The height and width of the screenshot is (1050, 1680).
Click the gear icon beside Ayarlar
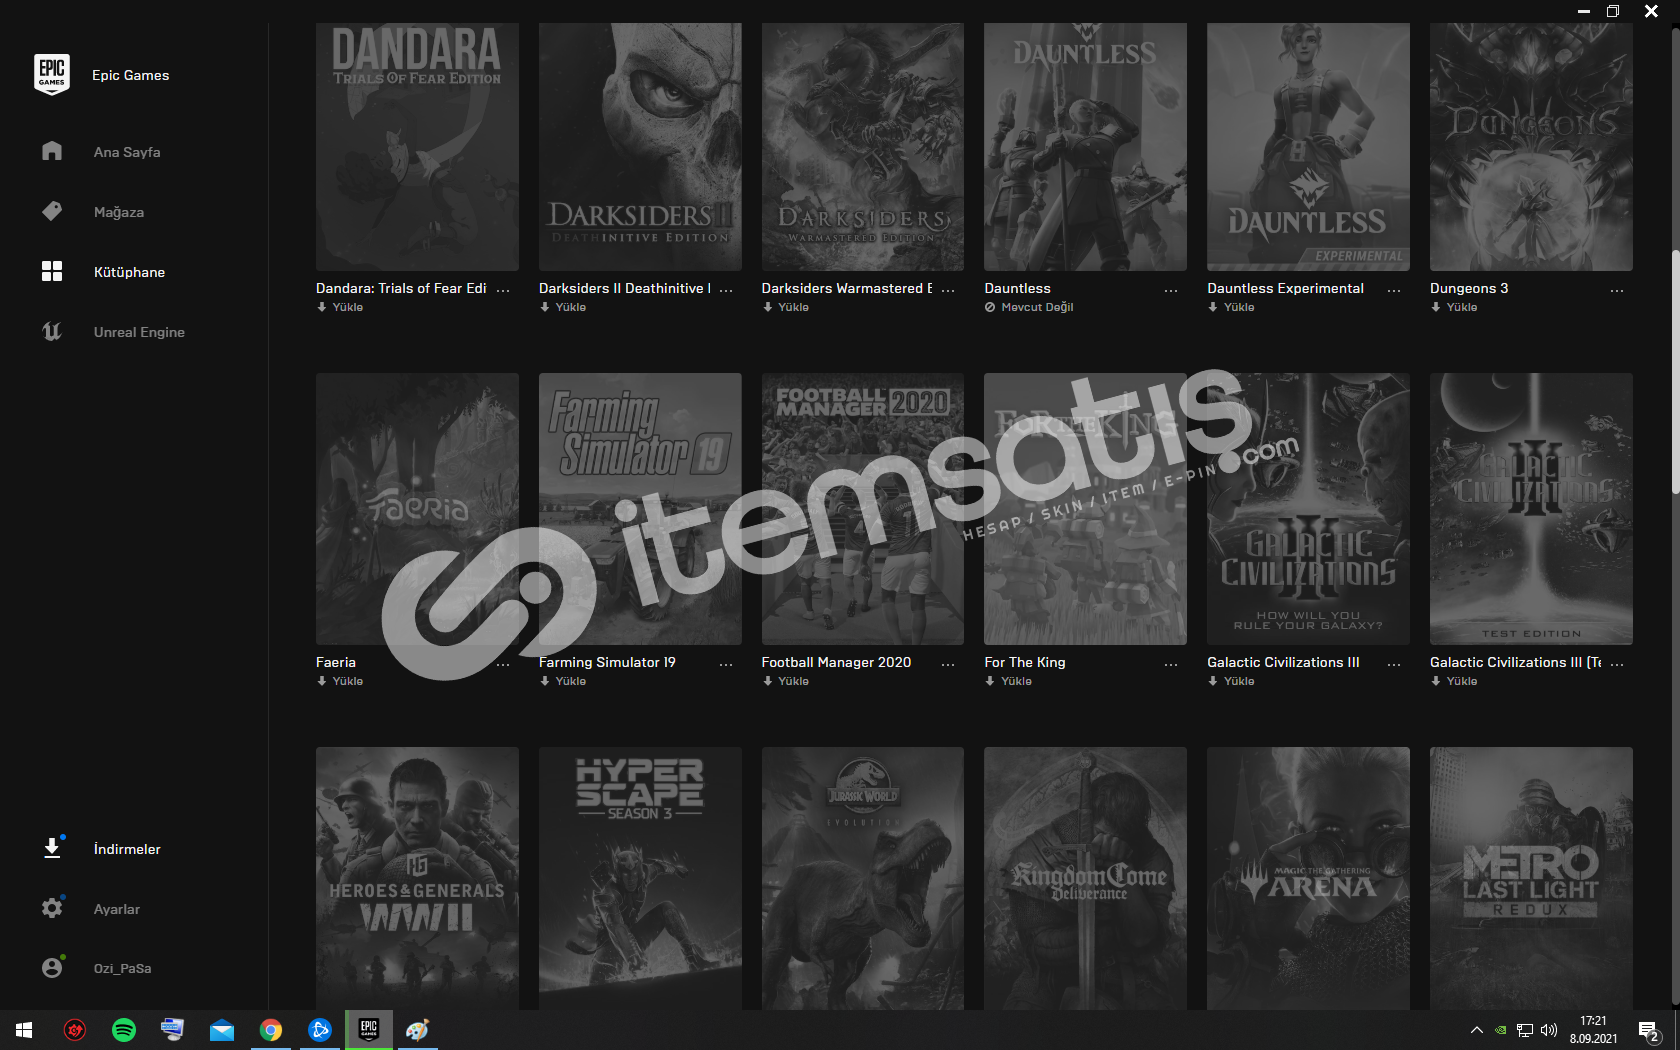[x=52, y=908]
